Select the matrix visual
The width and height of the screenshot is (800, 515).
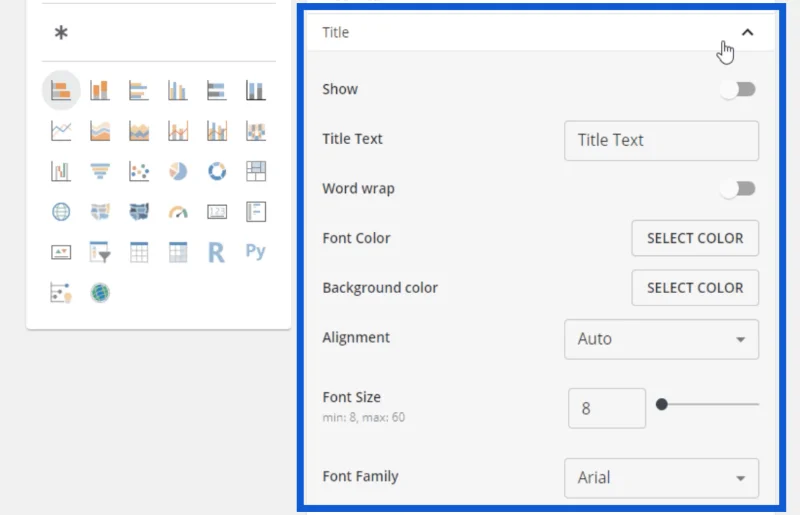pyautogui.click(x=178, y=252)
